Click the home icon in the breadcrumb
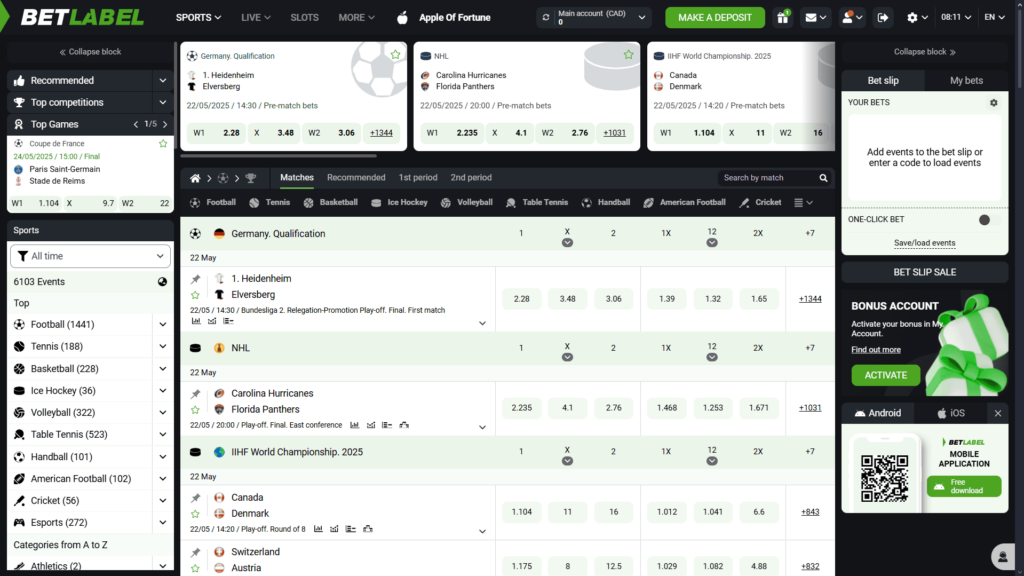Image resolution: width=1024 pixels, height=576 pixels. pos(194,177)
